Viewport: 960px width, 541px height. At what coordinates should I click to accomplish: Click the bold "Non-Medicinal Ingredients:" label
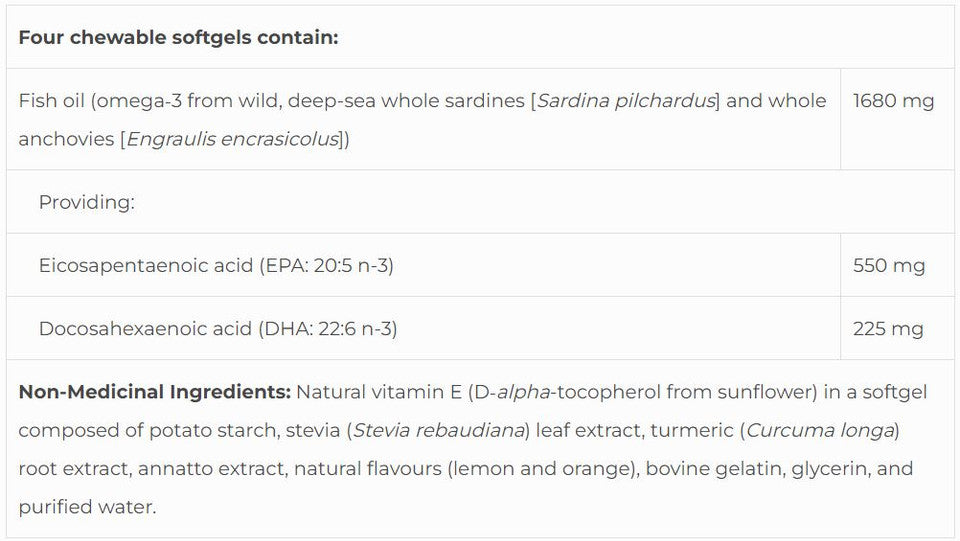154,392
